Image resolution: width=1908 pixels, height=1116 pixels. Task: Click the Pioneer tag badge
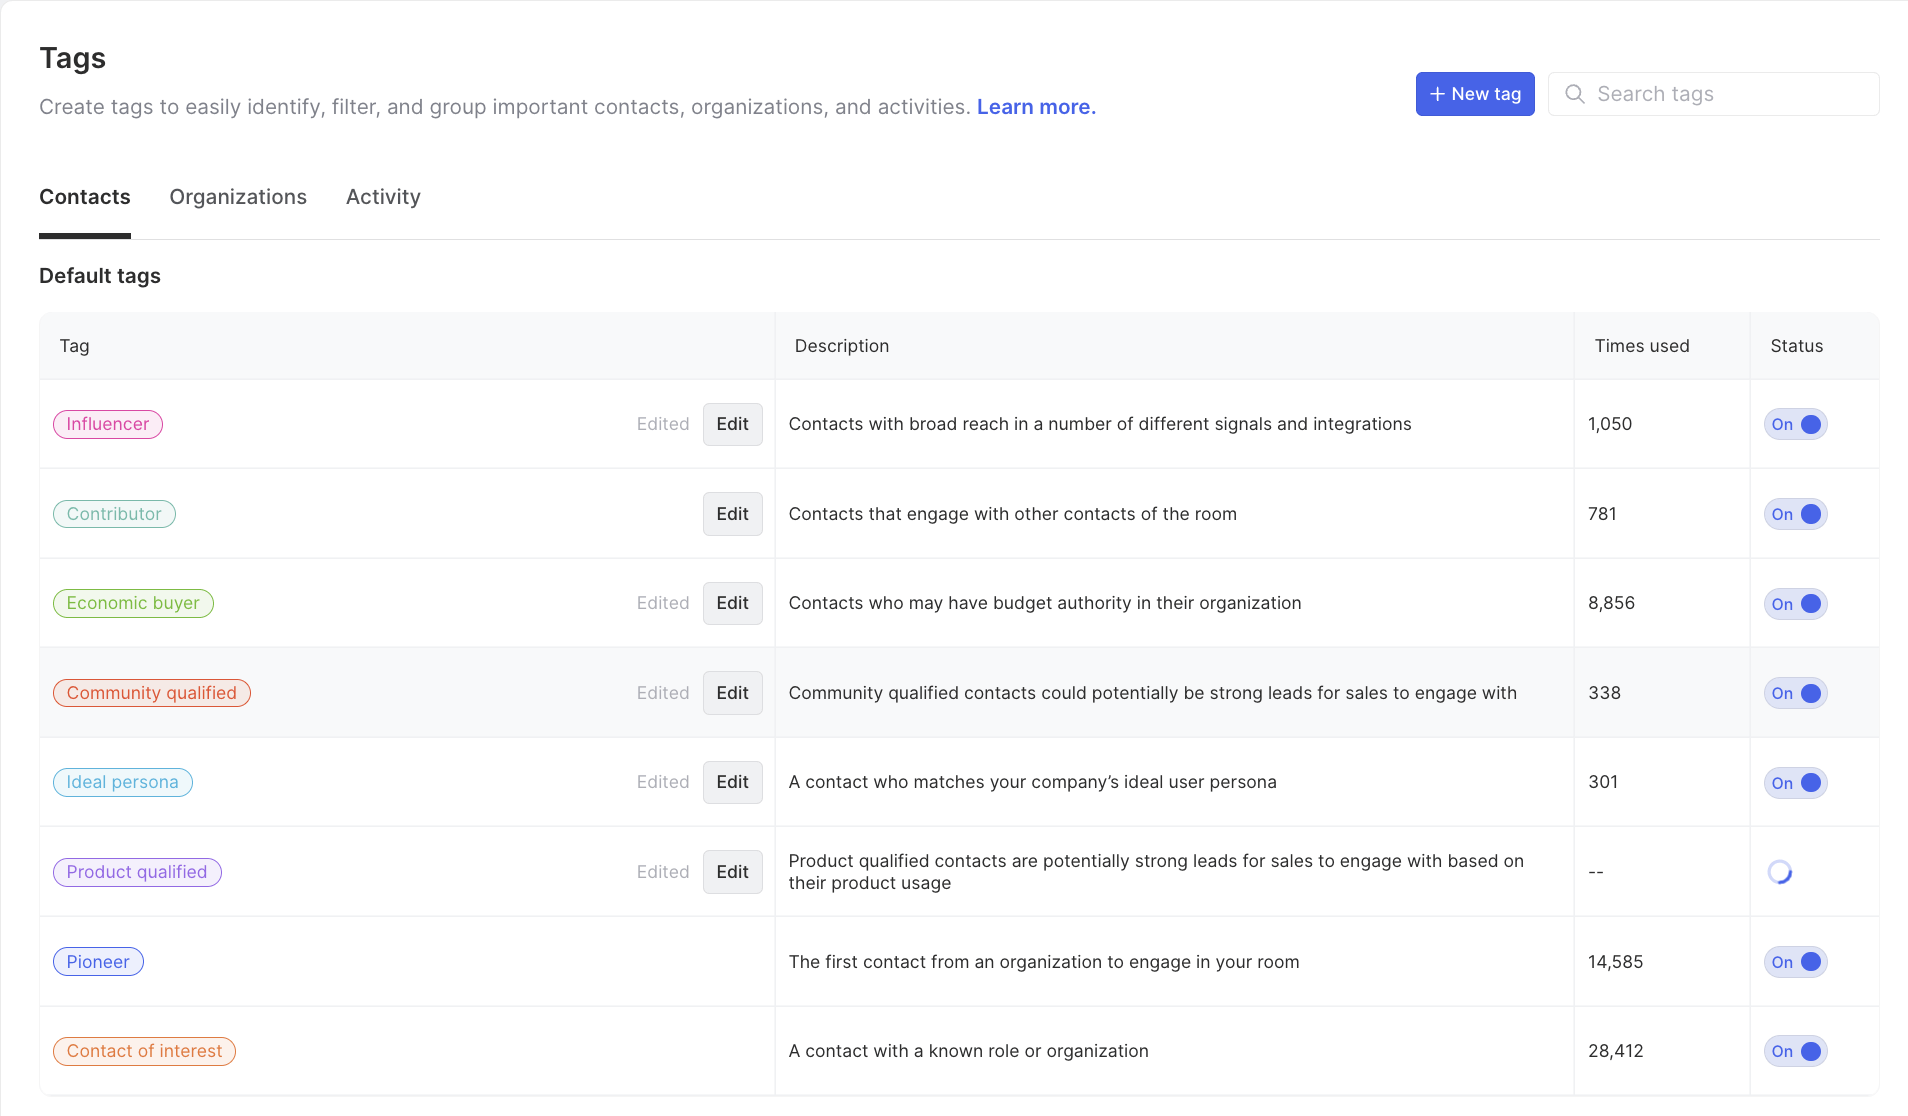pyautogui.click(x=98, y=962)
